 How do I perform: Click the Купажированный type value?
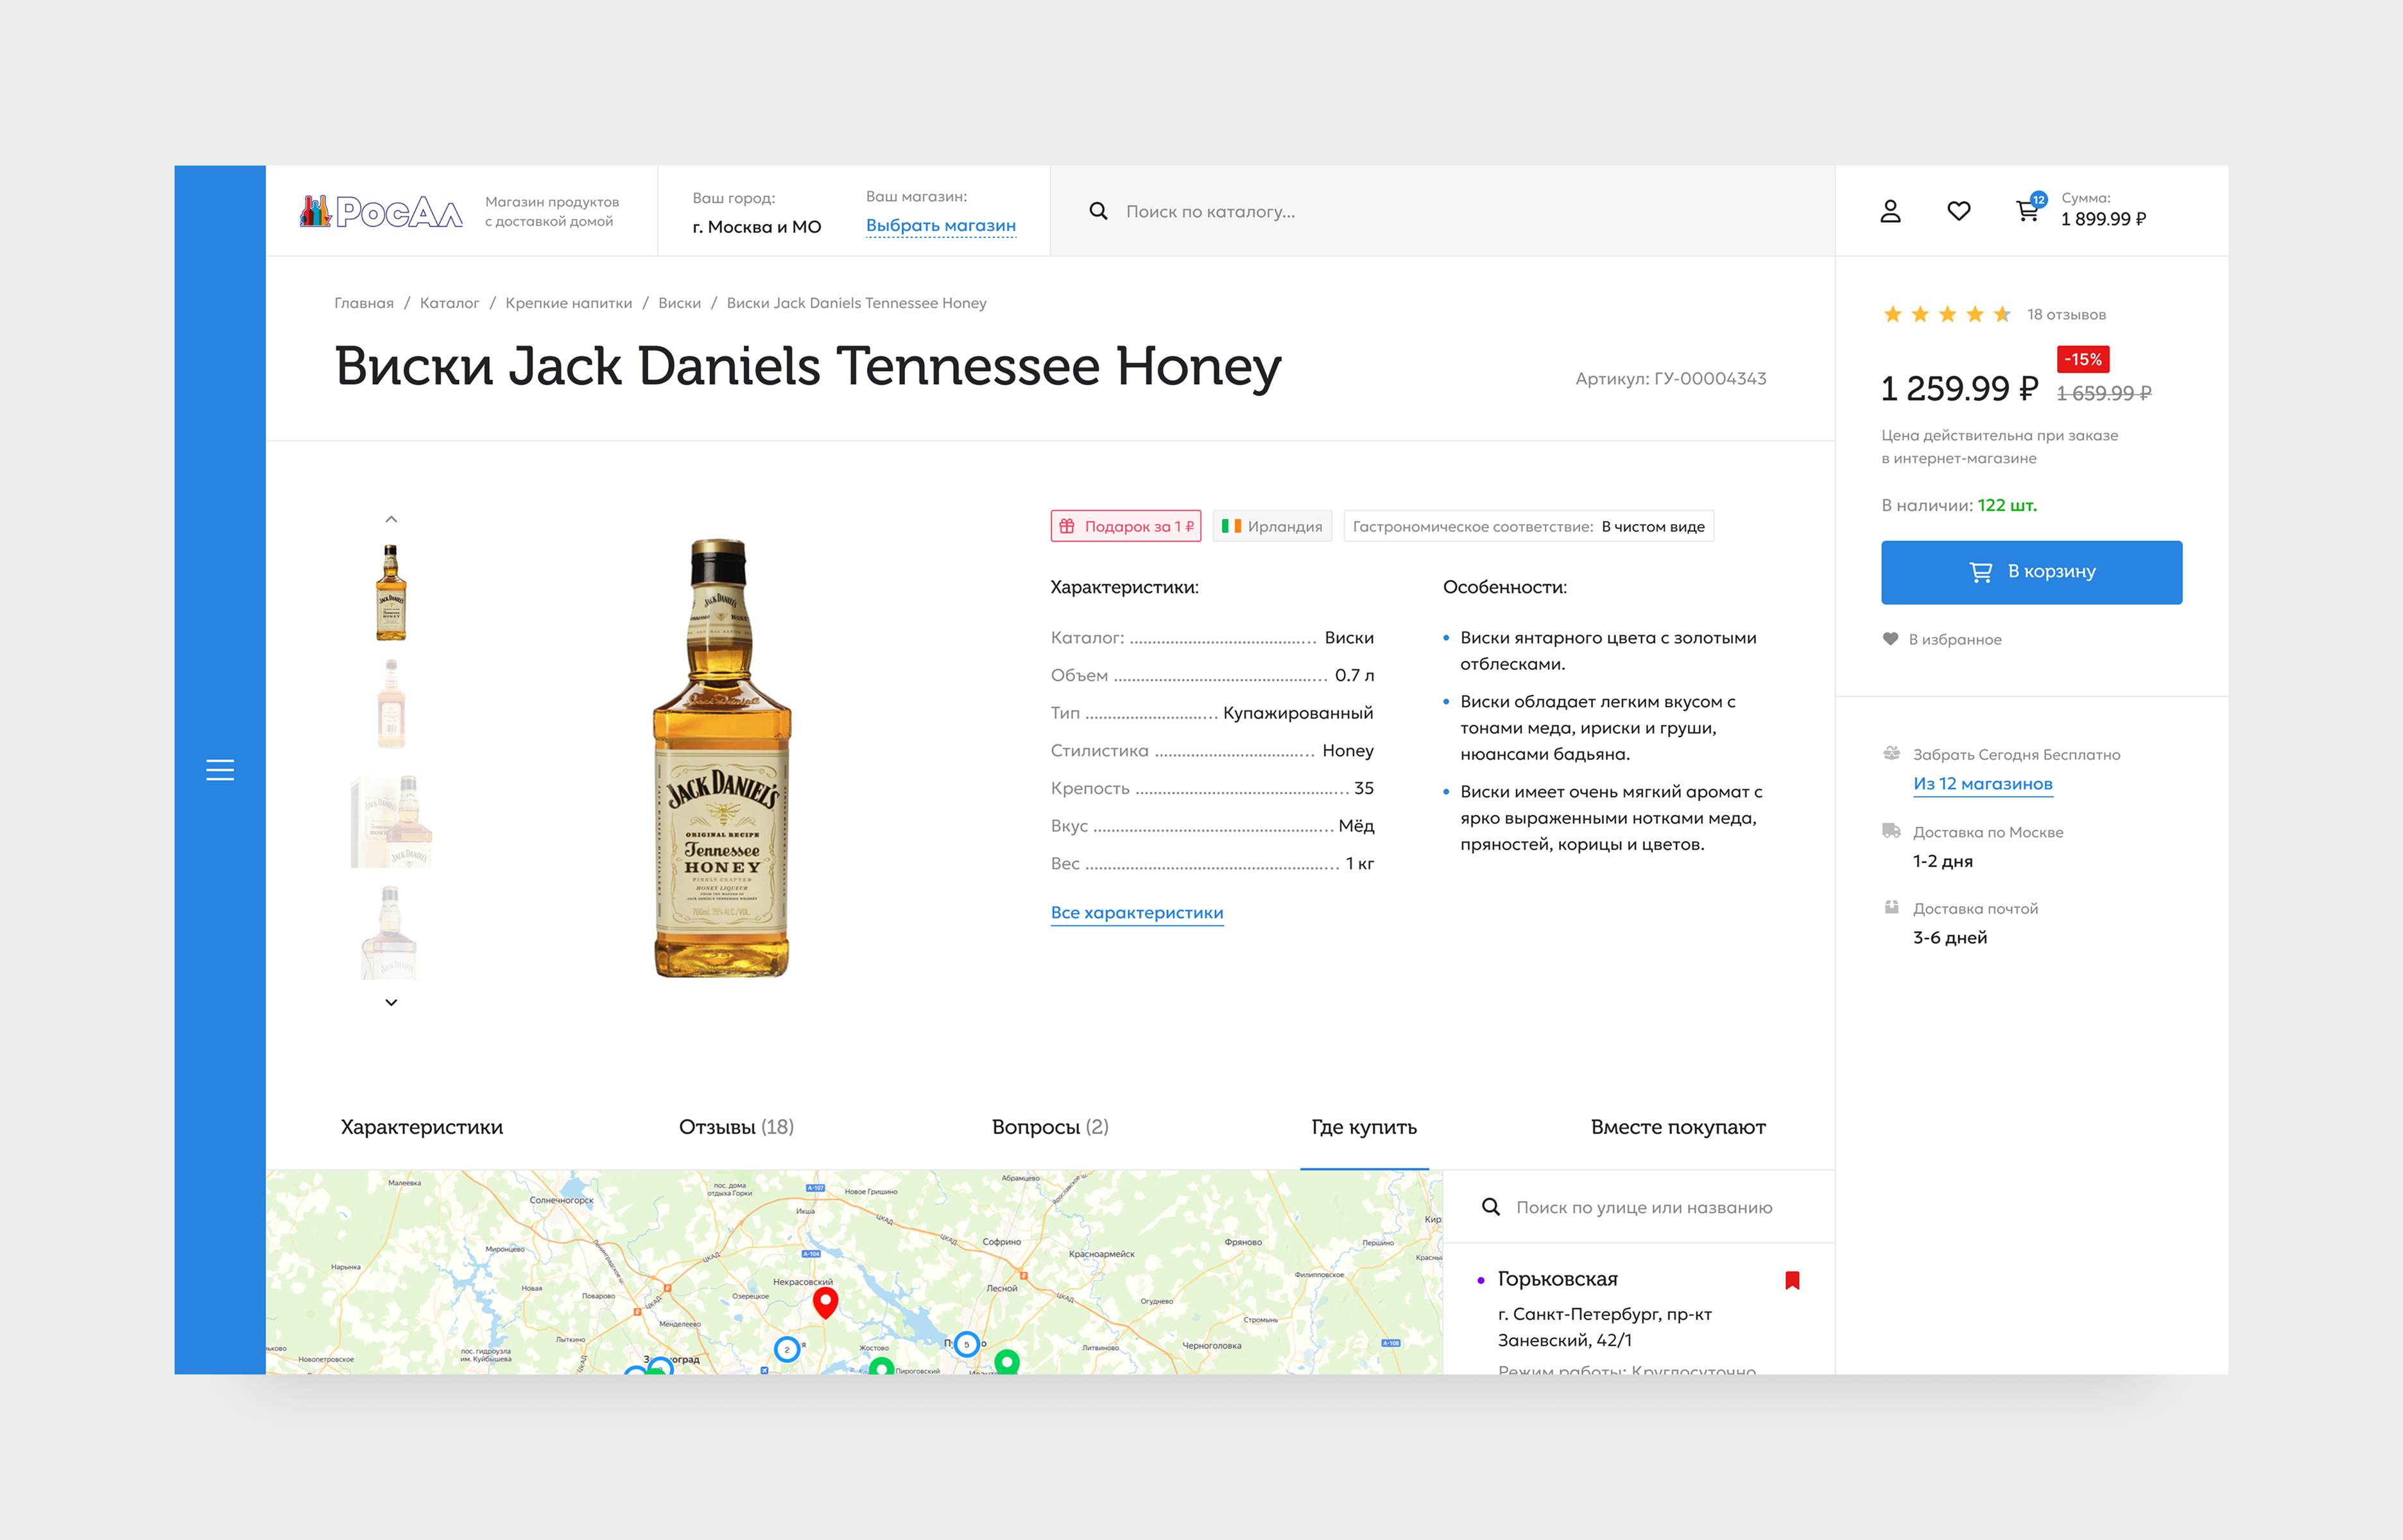[1298, 713]
